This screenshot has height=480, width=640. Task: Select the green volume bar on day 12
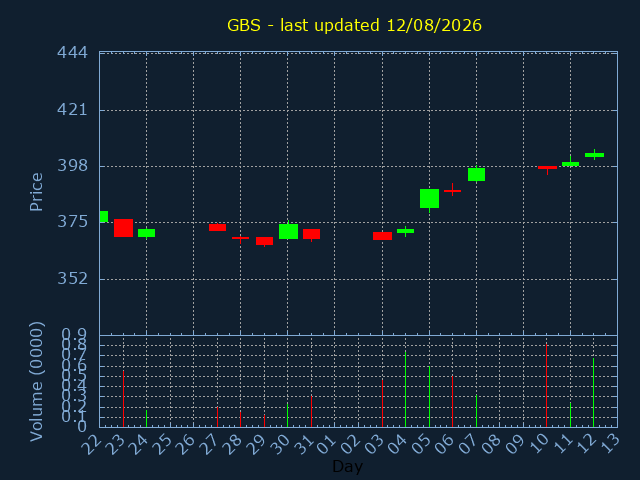point(593,393)
